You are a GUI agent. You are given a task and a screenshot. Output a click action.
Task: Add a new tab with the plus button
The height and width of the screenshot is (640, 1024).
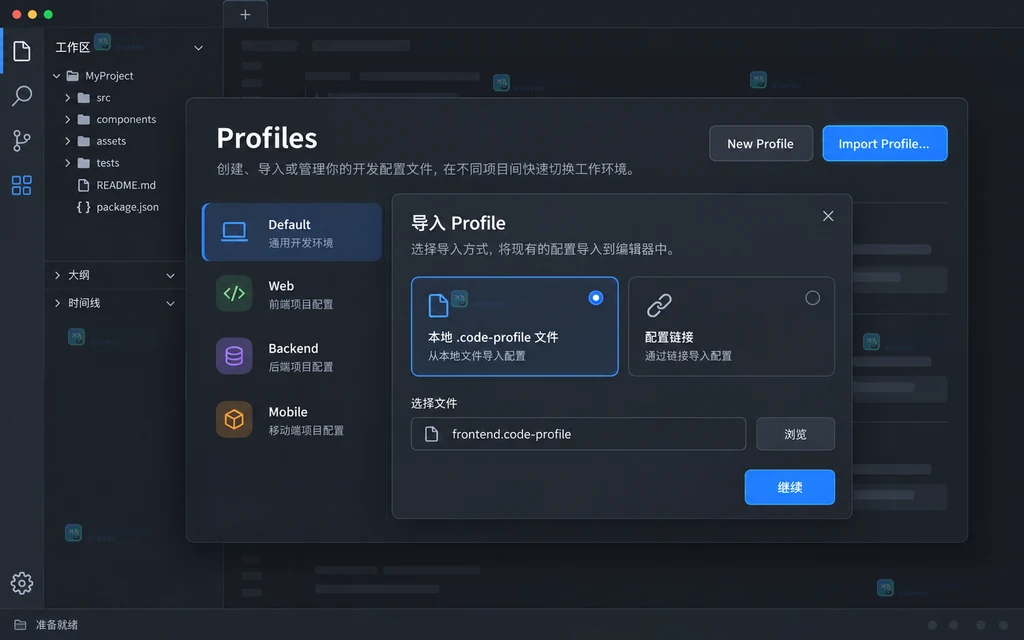[x=245, y=14]
